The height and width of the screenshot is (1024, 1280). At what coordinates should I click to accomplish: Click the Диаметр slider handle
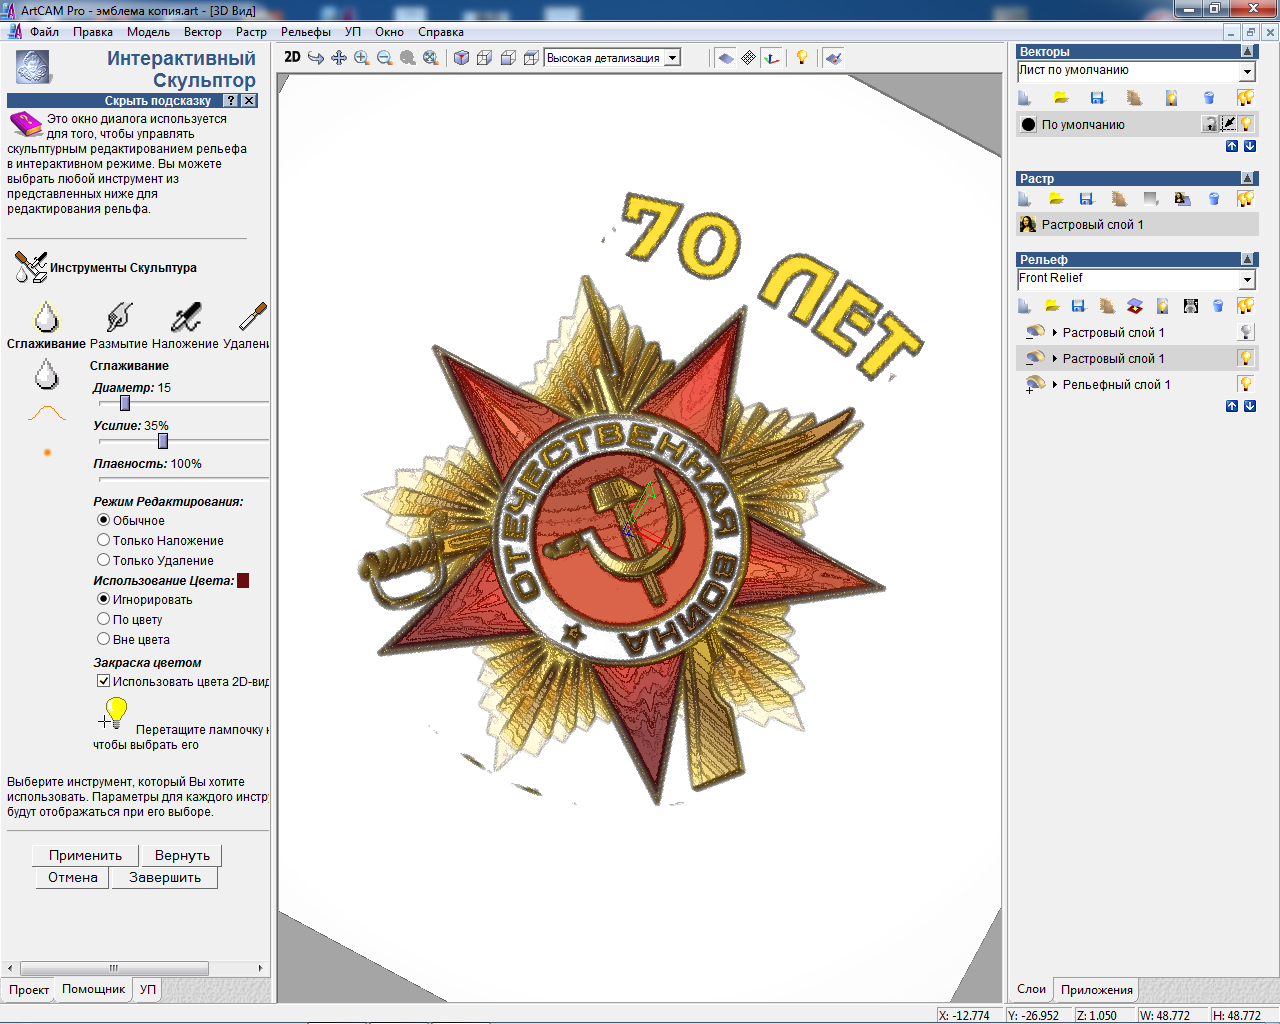coord(125,403)
